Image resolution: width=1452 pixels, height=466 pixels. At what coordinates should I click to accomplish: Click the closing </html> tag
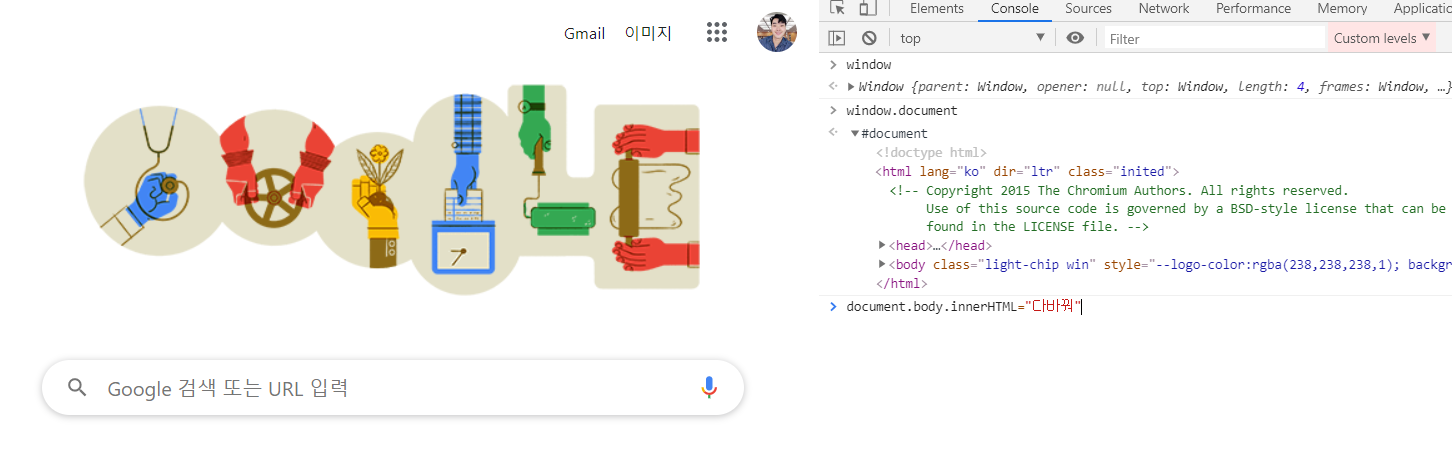click(x=901, y=283)
